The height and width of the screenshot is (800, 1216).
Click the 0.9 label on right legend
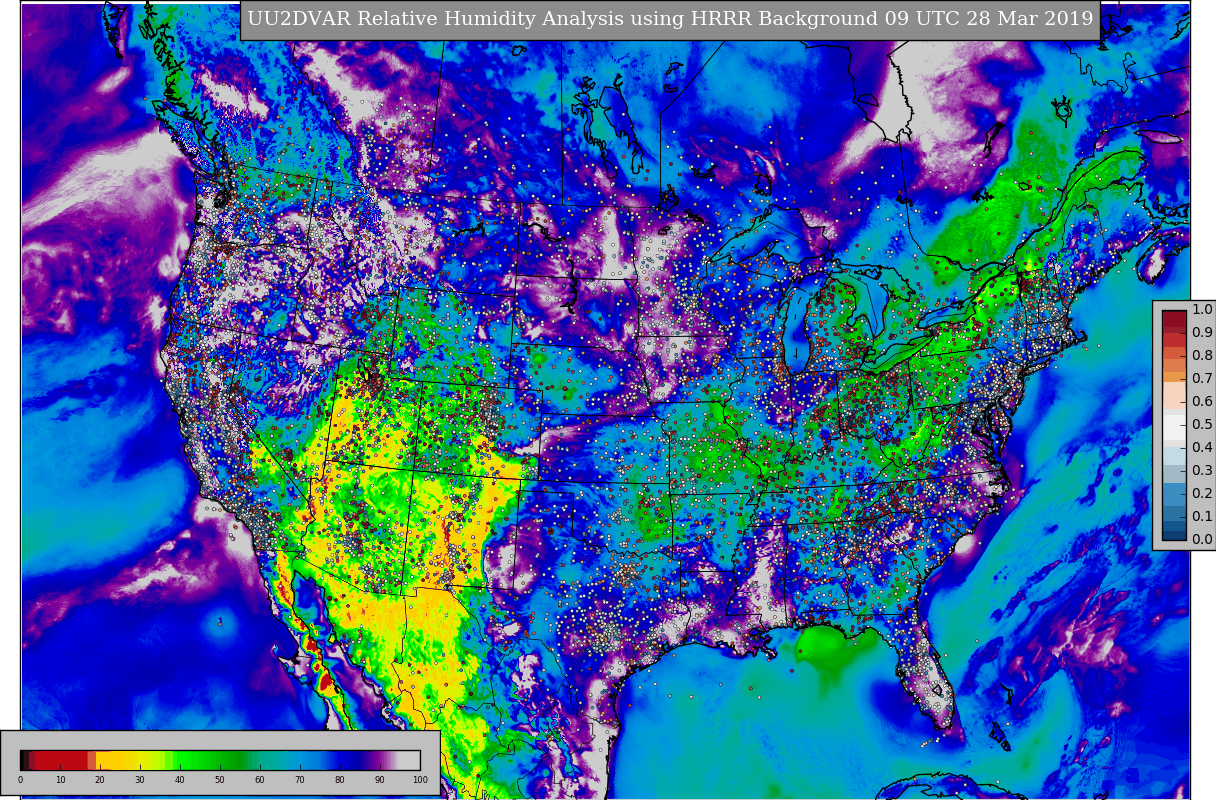point(1202,332)
